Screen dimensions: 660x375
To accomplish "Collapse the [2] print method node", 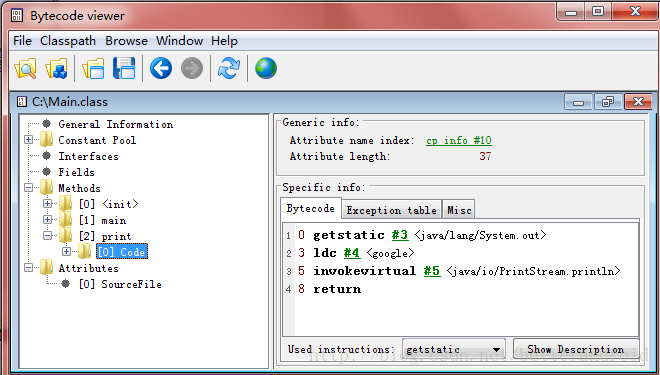I will coord(47,235).
